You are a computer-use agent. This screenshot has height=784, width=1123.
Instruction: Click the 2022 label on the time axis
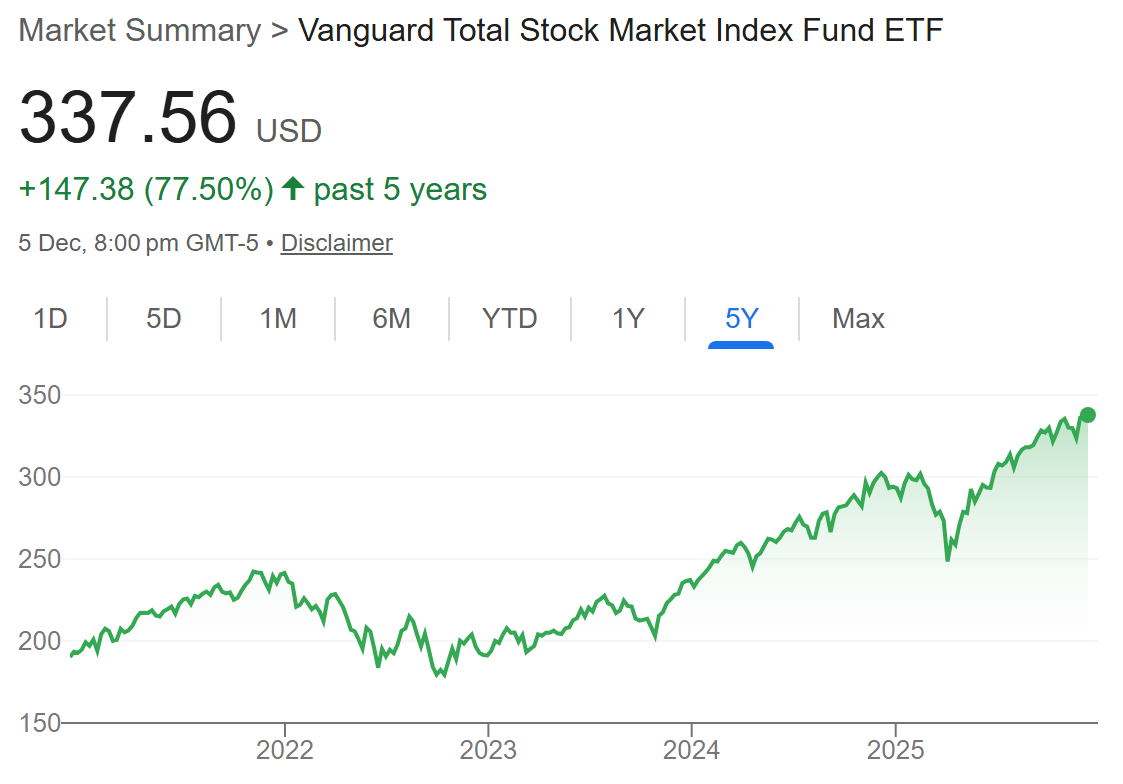(x=285, y=750)
